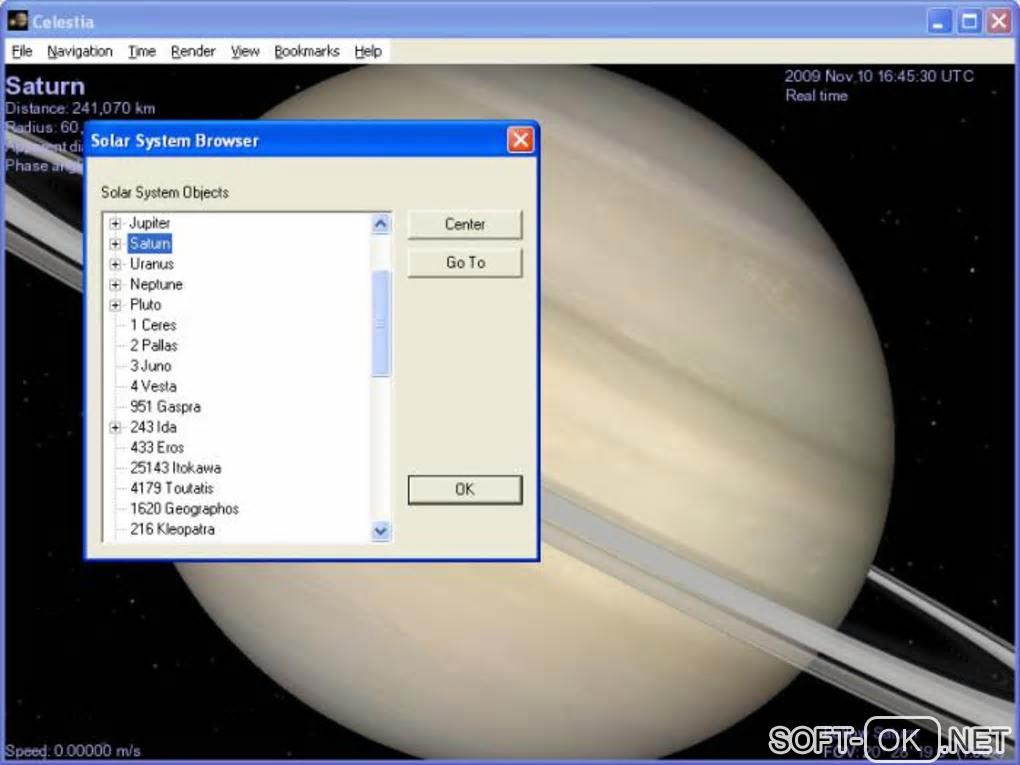The width and height of the screenshot is (1020, 765).
Task: Open the Time menu
Action: pyautogui.click(x=141, y=51)
